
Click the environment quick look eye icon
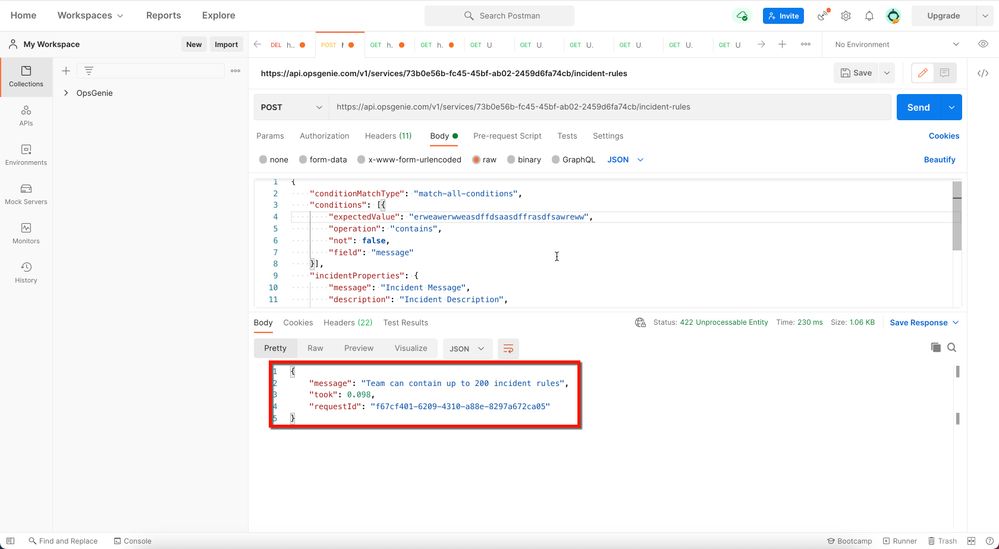983,44
